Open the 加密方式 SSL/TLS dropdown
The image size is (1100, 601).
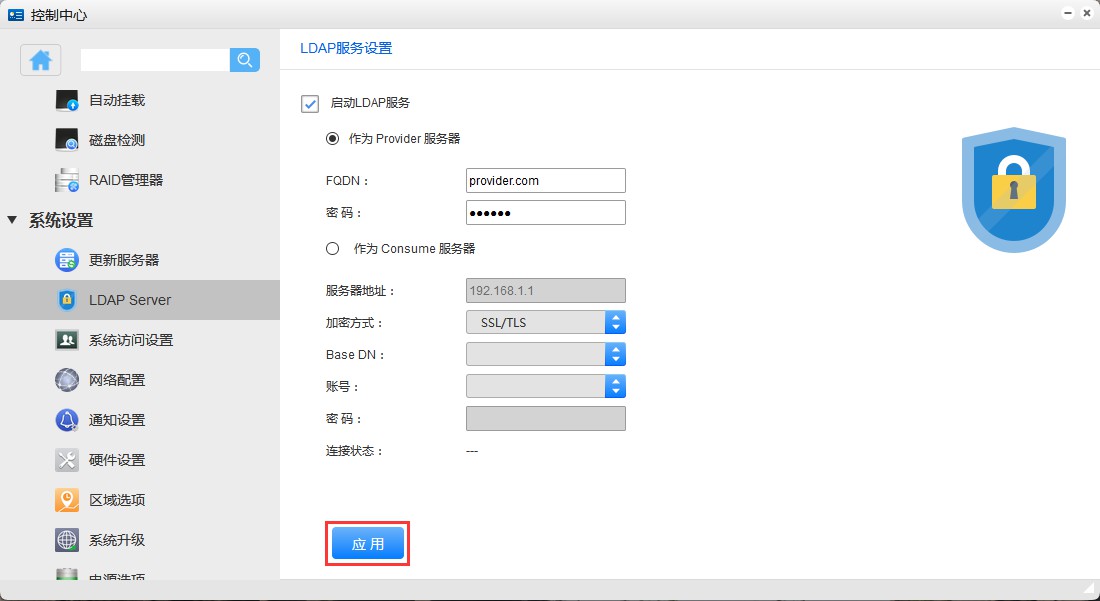[546, 322]
